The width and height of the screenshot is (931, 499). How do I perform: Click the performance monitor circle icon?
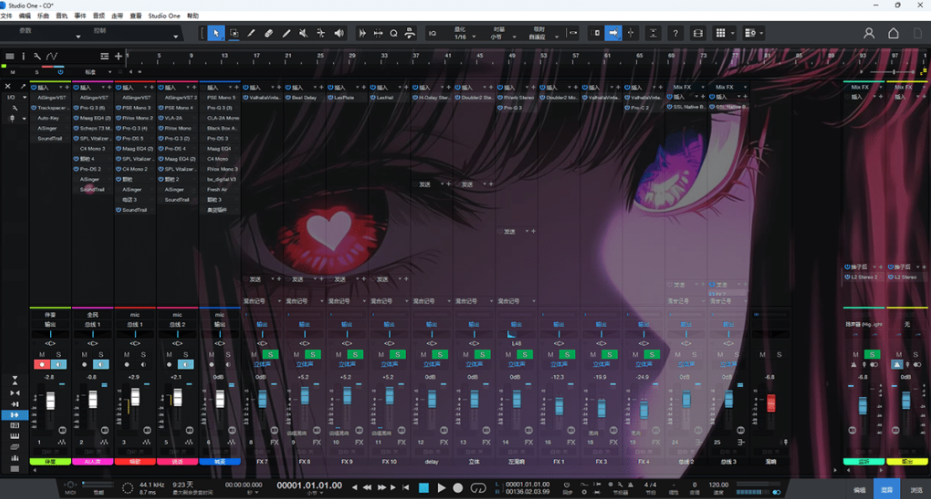click(127, 488)
